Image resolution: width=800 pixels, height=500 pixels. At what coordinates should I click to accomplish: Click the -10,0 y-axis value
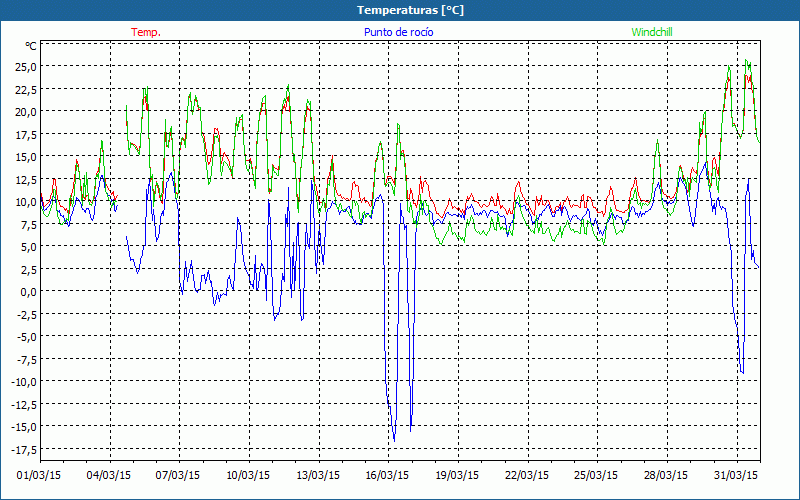click(x=24, y=381)
